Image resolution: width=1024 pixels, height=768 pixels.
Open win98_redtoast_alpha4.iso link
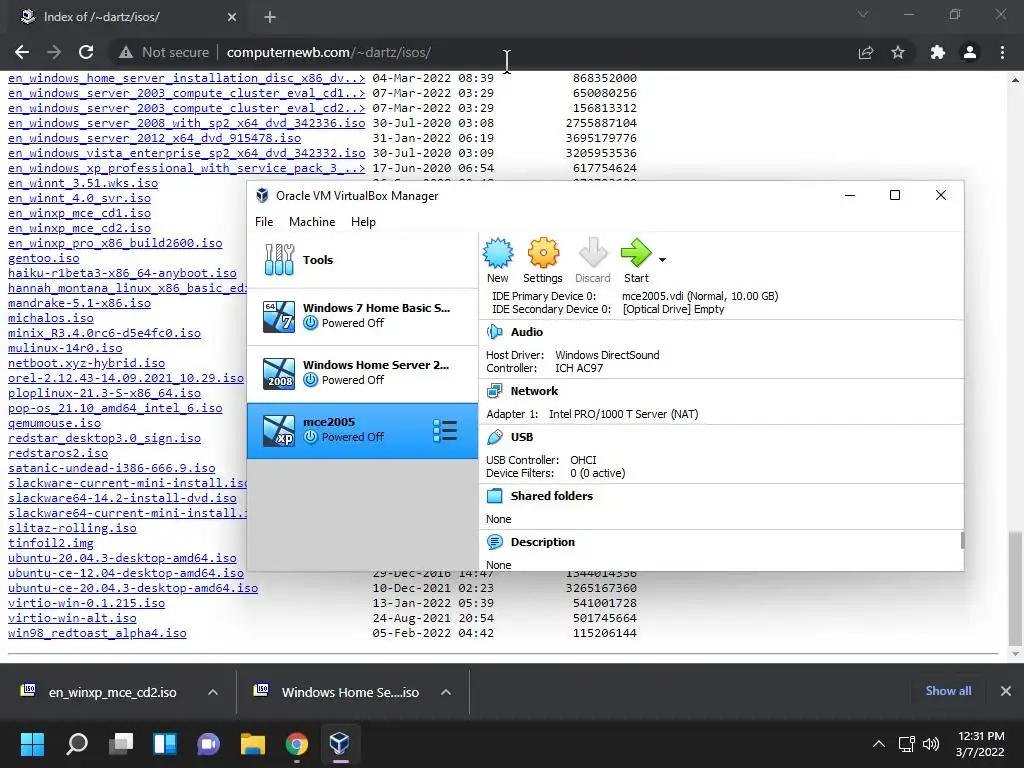(x=97, y=633)
